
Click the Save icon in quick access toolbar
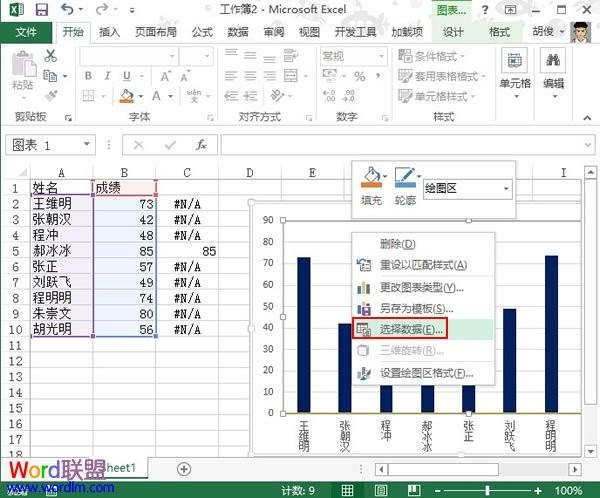pyautogui.click(x=41, y=10)
